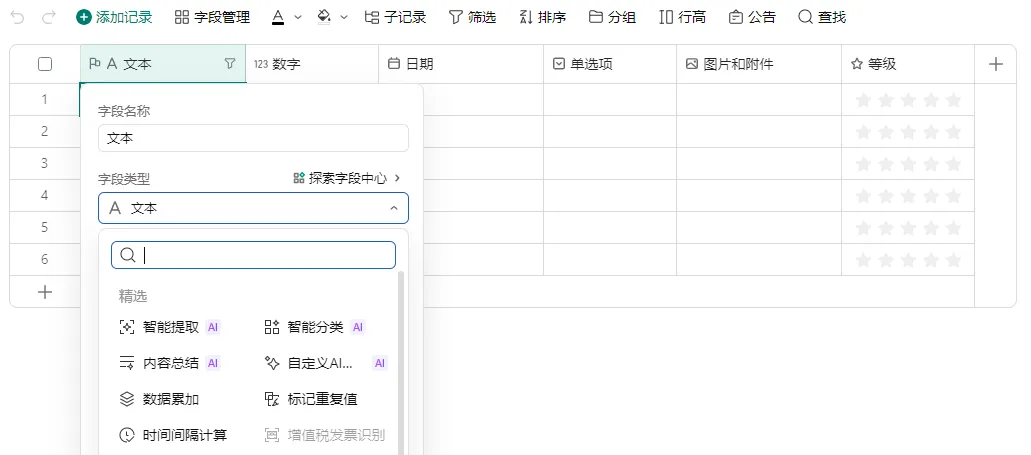Click the 字段名称 input containing 文本

click(253, 138)
